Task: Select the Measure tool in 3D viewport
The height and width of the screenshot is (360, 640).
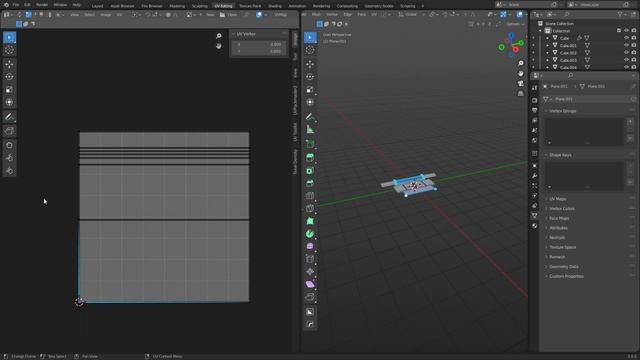Action: click(310, 129)
